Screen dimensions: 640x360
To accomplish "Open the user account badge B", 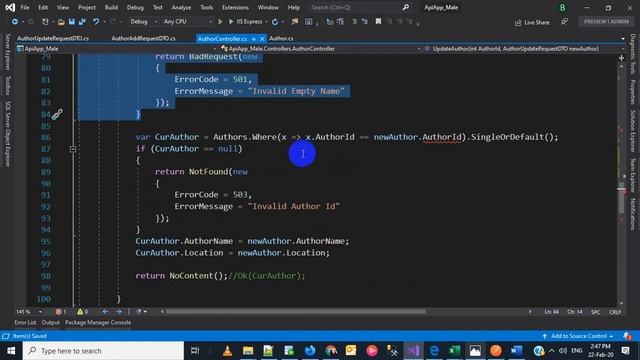I will [x=562, y=7].
